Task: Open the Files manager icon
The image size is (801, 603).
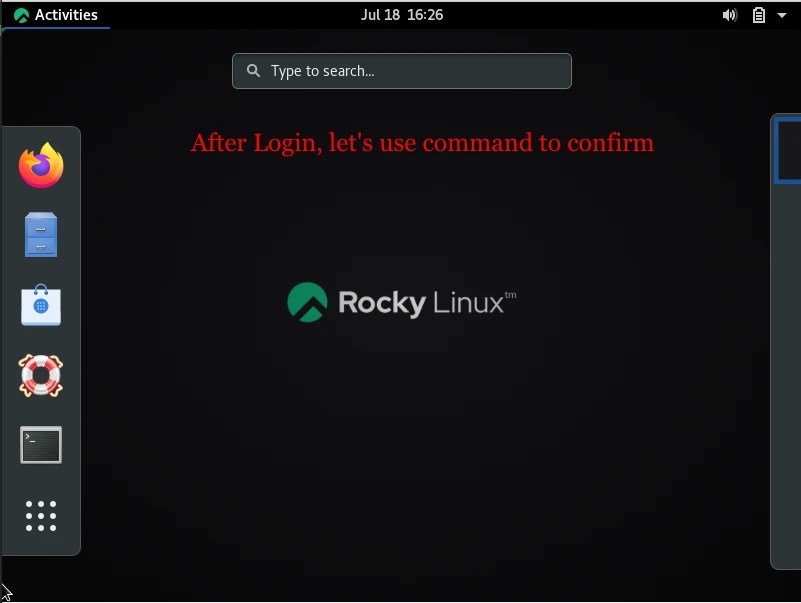Action: point(41,235)
